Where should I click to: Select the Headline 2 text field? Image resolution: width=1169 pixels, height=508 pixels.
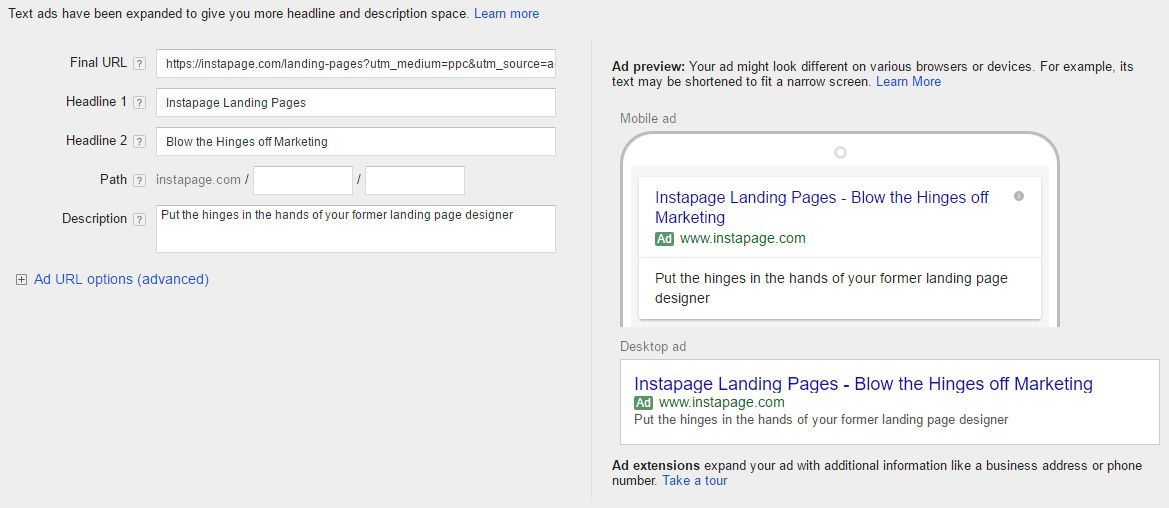tap(355, 141)
